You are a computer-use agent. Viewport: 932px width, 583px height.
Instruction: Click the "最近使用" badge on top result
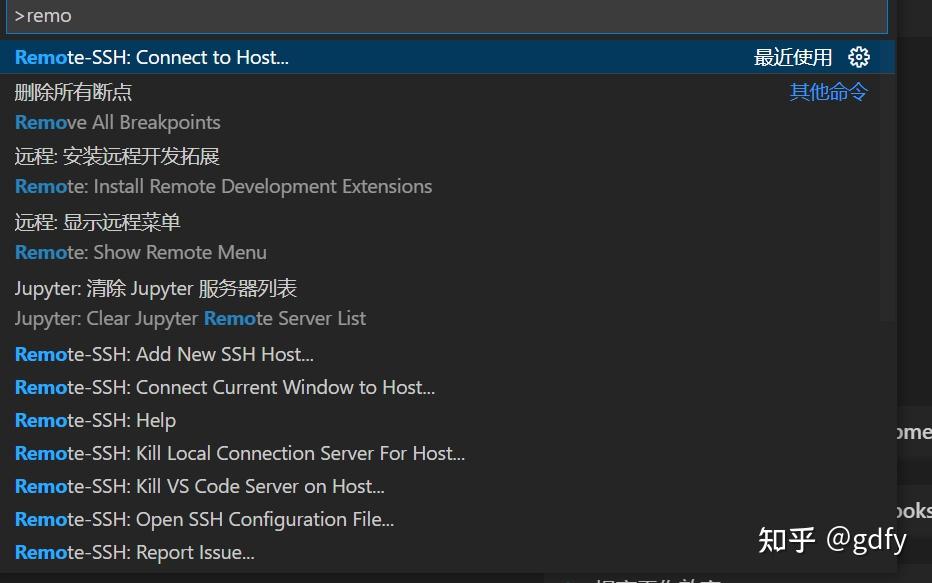(793, 57)
